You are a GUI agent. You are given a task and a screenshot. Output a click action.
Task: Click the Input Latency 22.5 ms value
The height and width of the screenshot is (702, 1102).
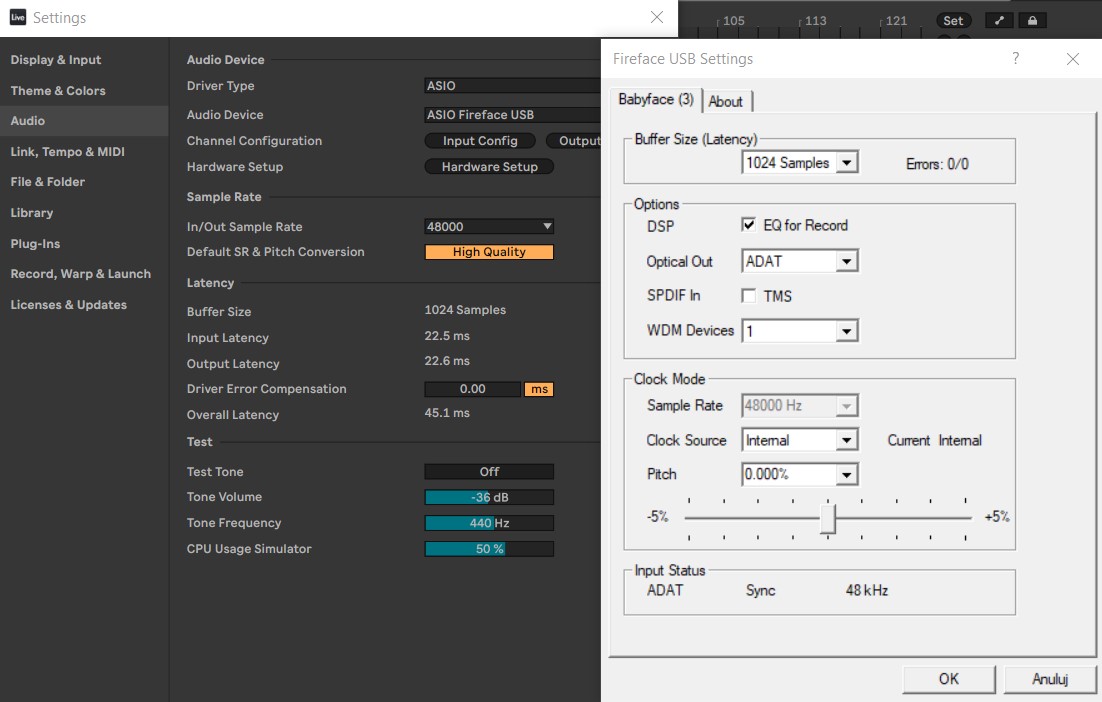[447, 336]
